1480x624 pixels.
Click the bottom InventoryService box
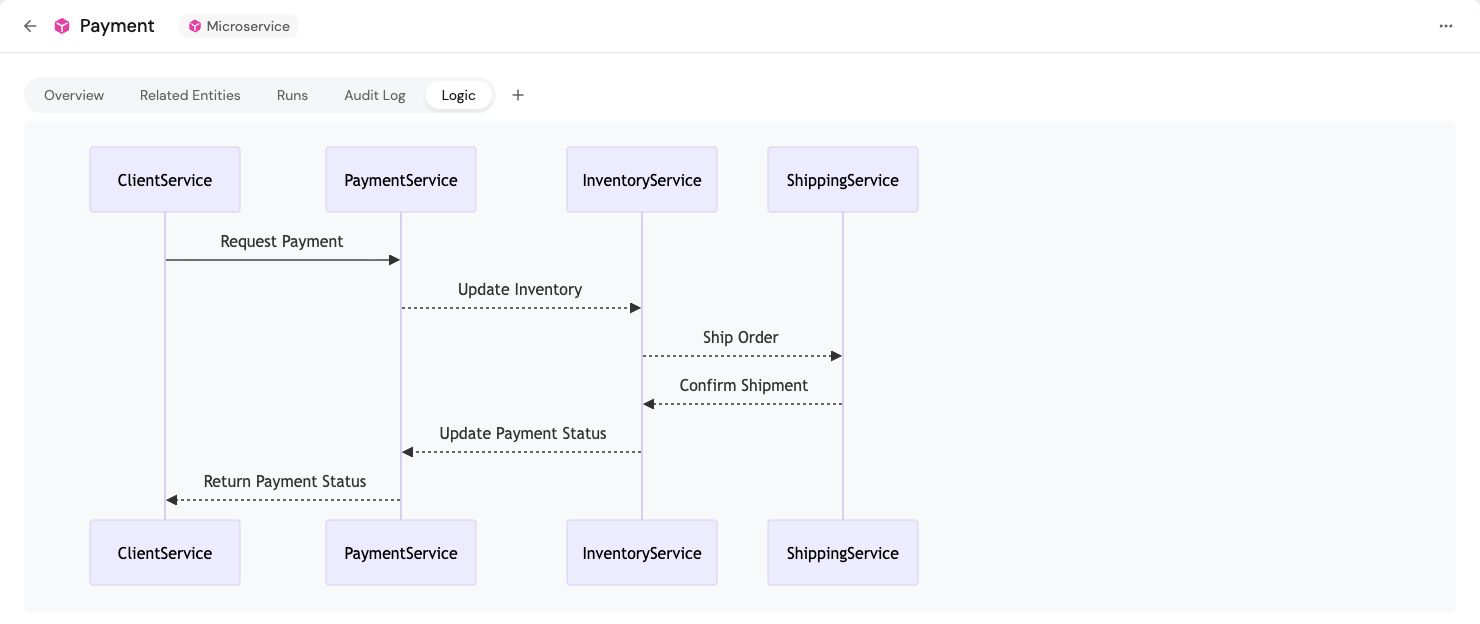tap(642, 553)
